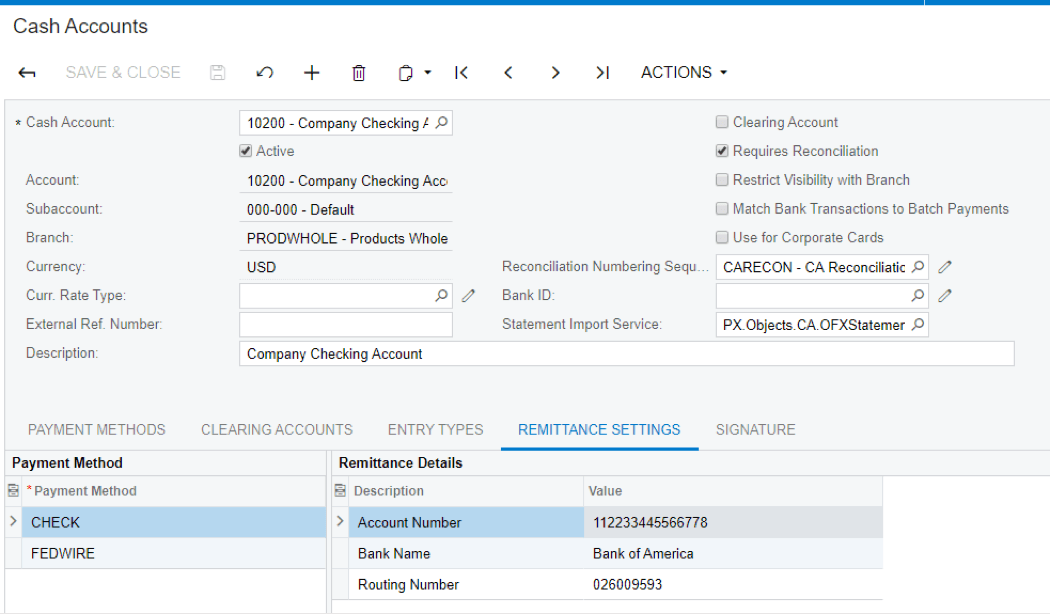The width and height of the screenshot is (1050, 614).
Task: Open Statement Import Service lookup magnifier
Action: click(918, 324)
